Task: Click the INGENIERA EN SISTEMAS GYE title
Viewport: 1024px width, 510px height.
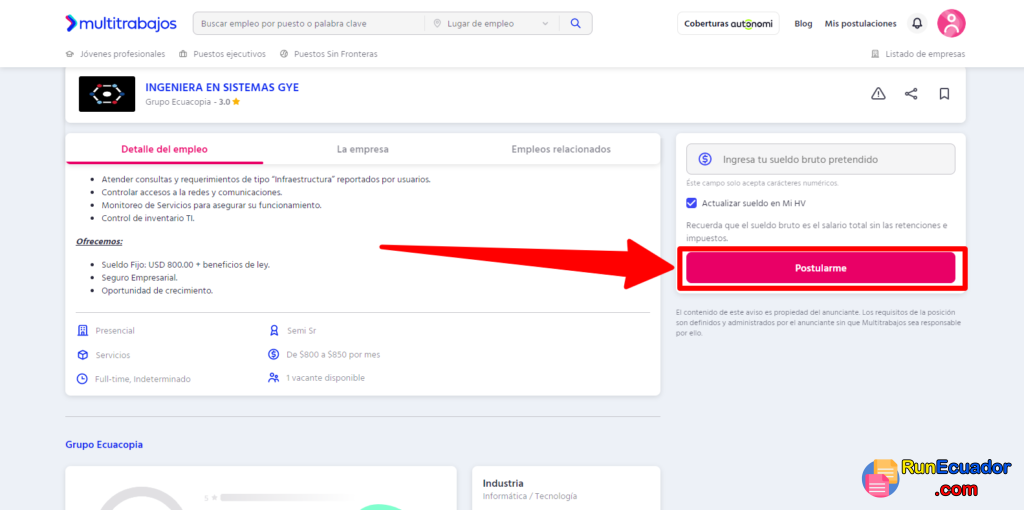Action: point(222,88)
